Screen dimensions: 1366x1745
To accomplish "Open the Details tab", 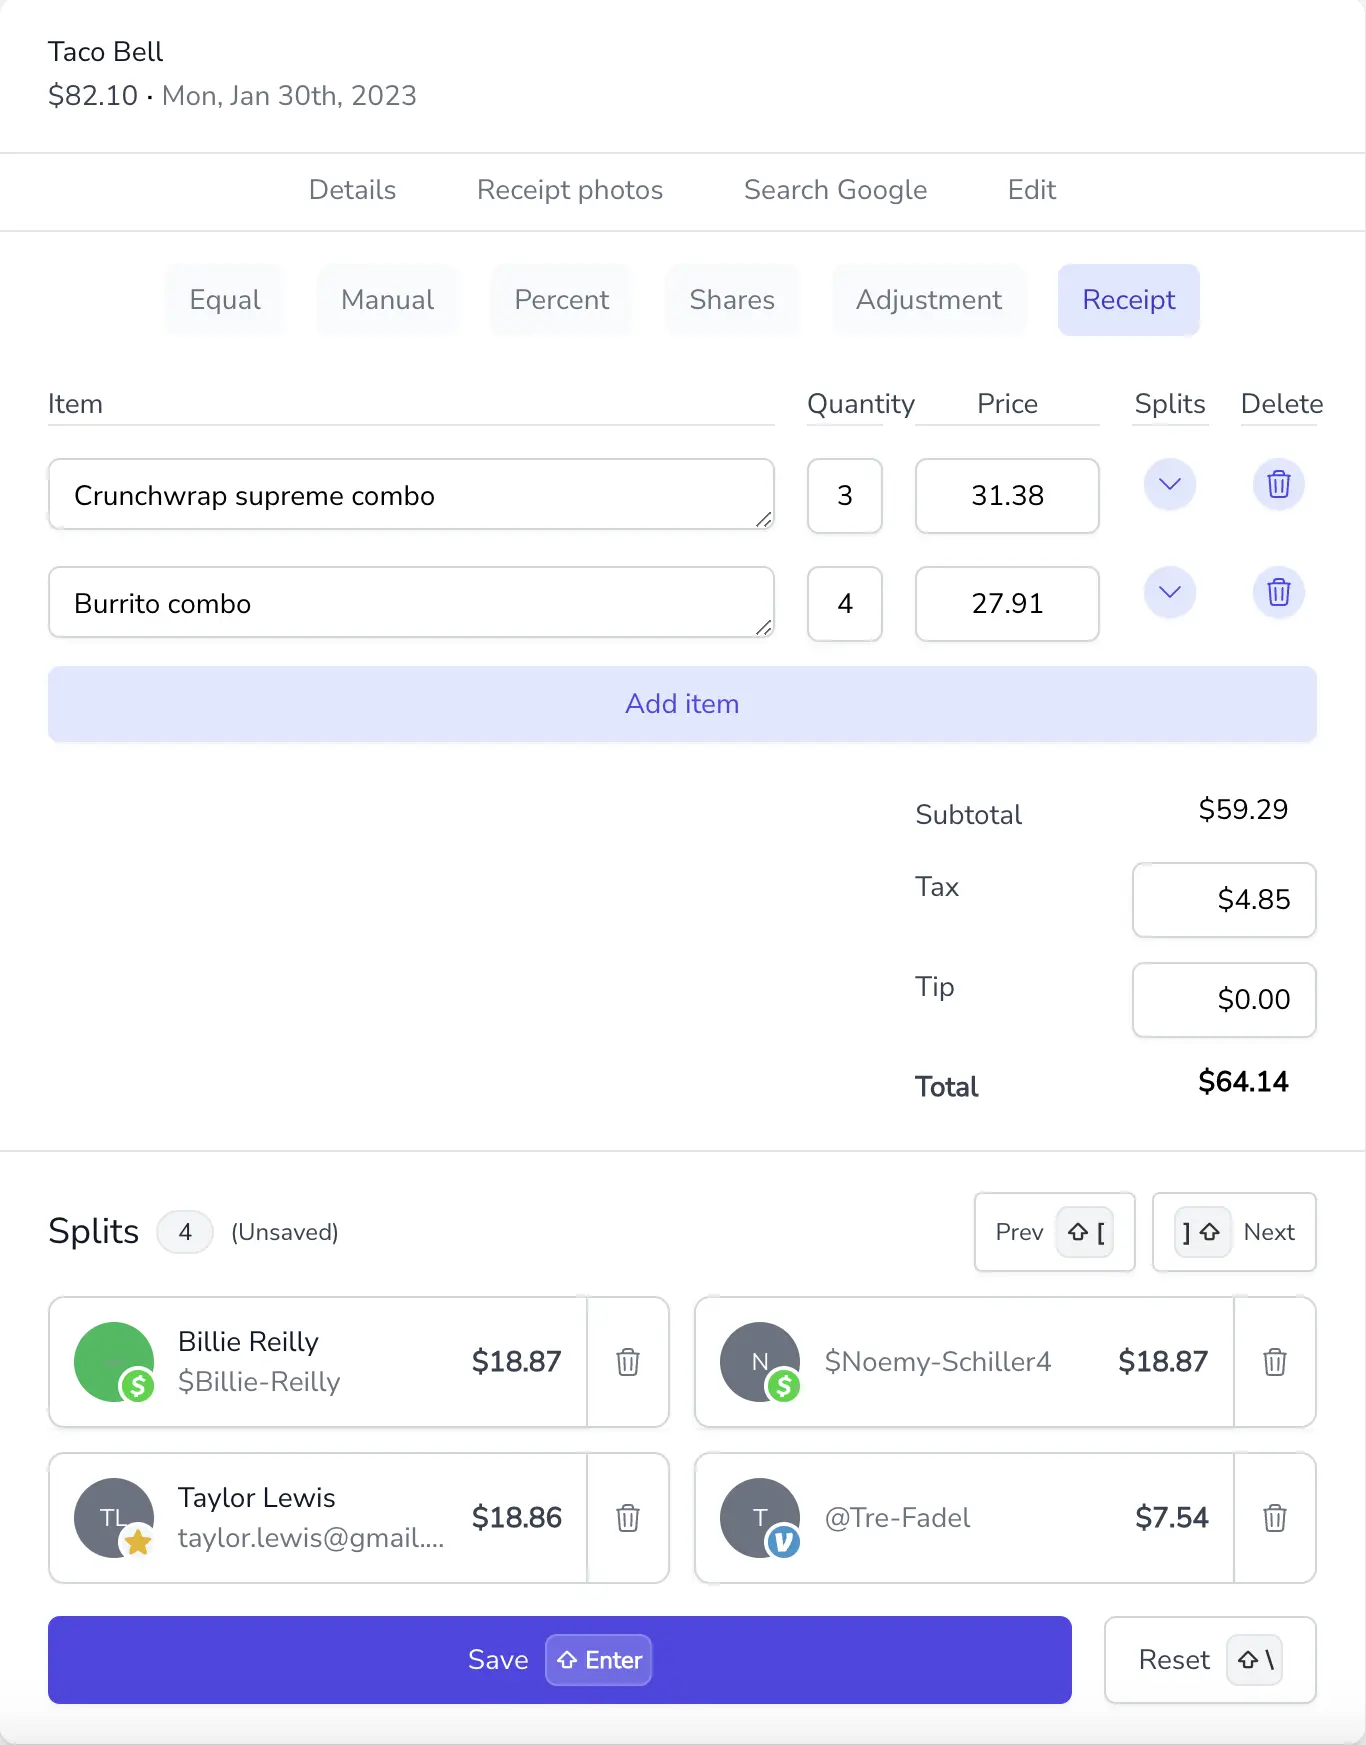I will 352,190.
